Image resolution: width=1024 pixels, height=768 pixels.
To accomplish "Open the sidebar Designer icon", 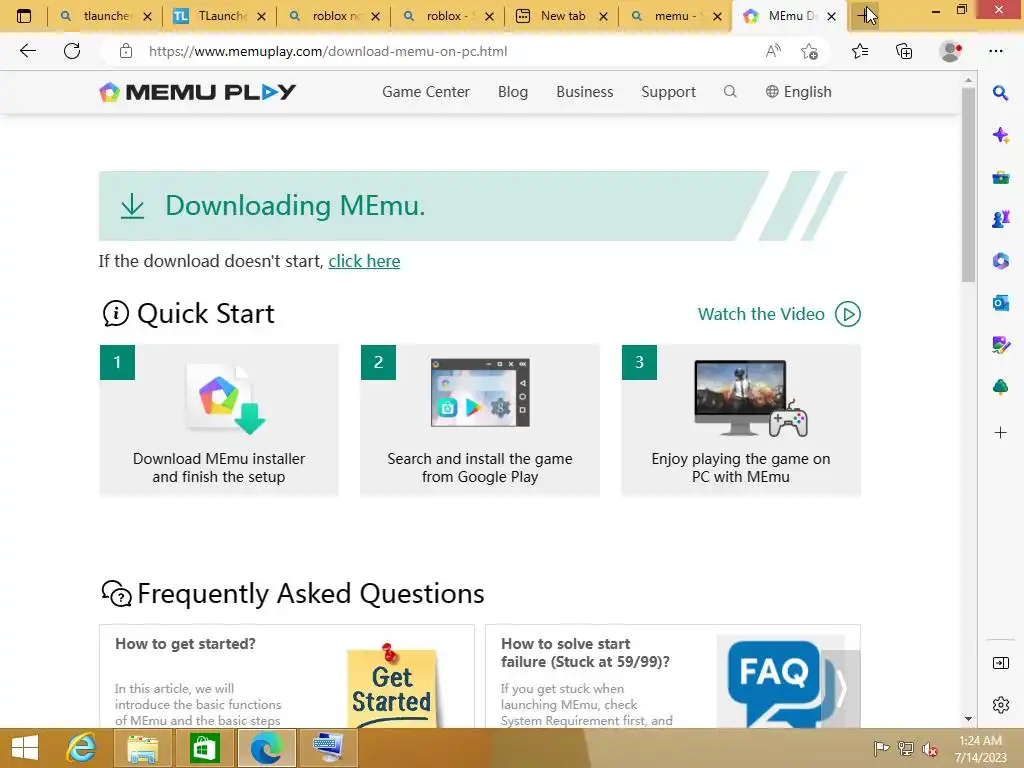I will 1000,345.
